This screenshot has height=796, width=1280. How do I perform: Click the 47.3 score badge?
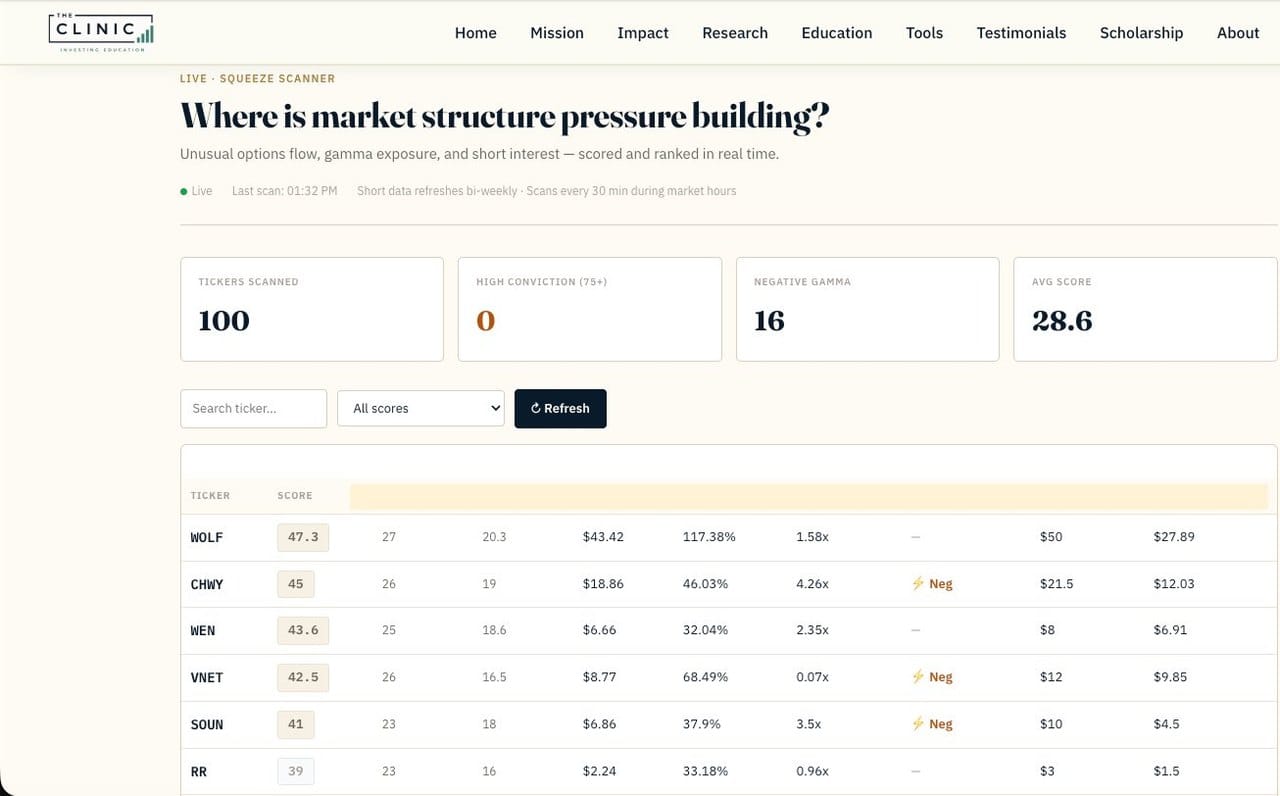click(303, 537)
